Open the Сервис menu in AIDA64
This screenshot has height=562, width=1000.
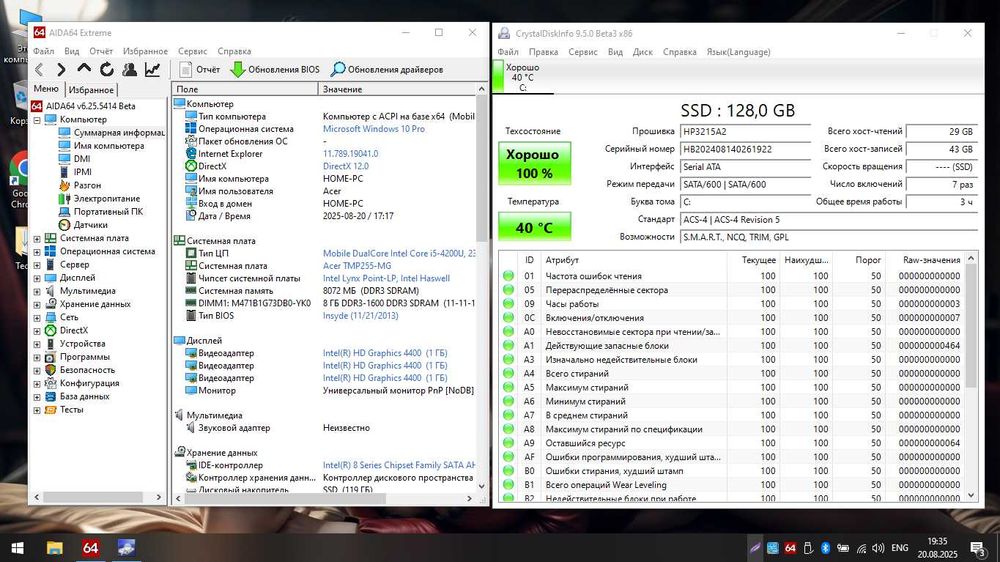click(193, 51)
